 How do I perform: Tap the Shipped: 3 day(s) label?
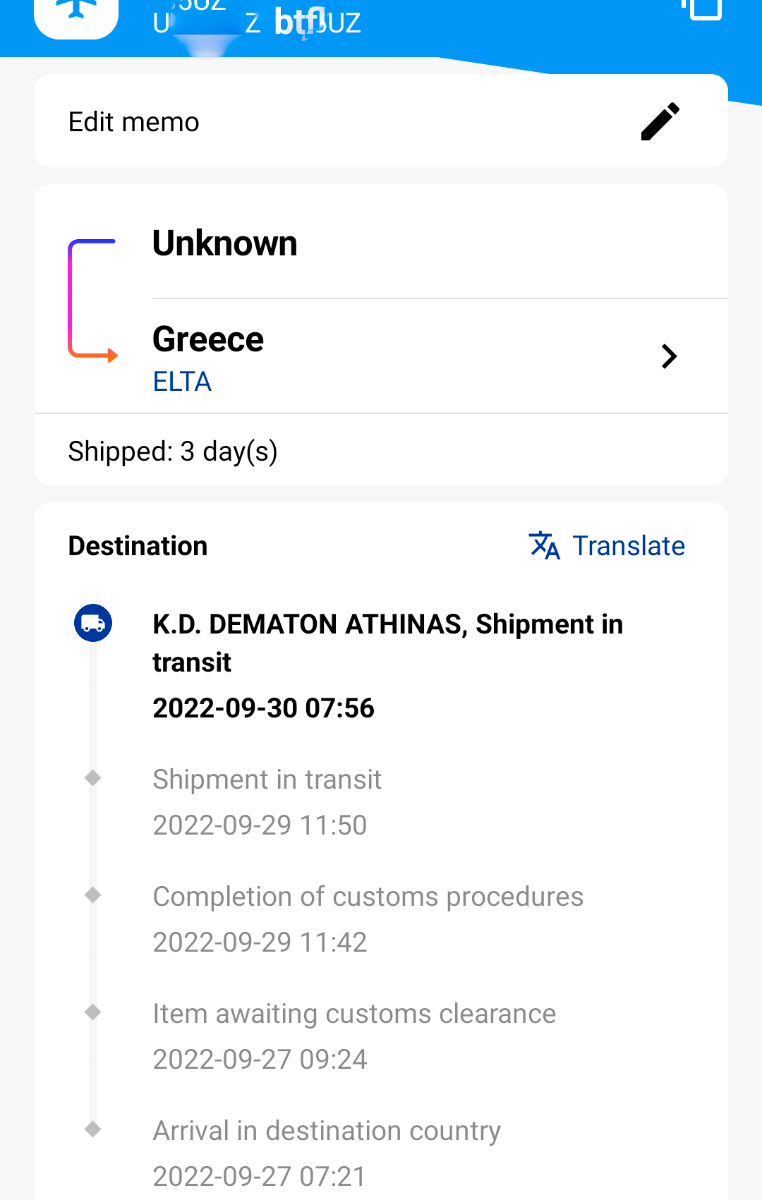(x=173, y=451)
